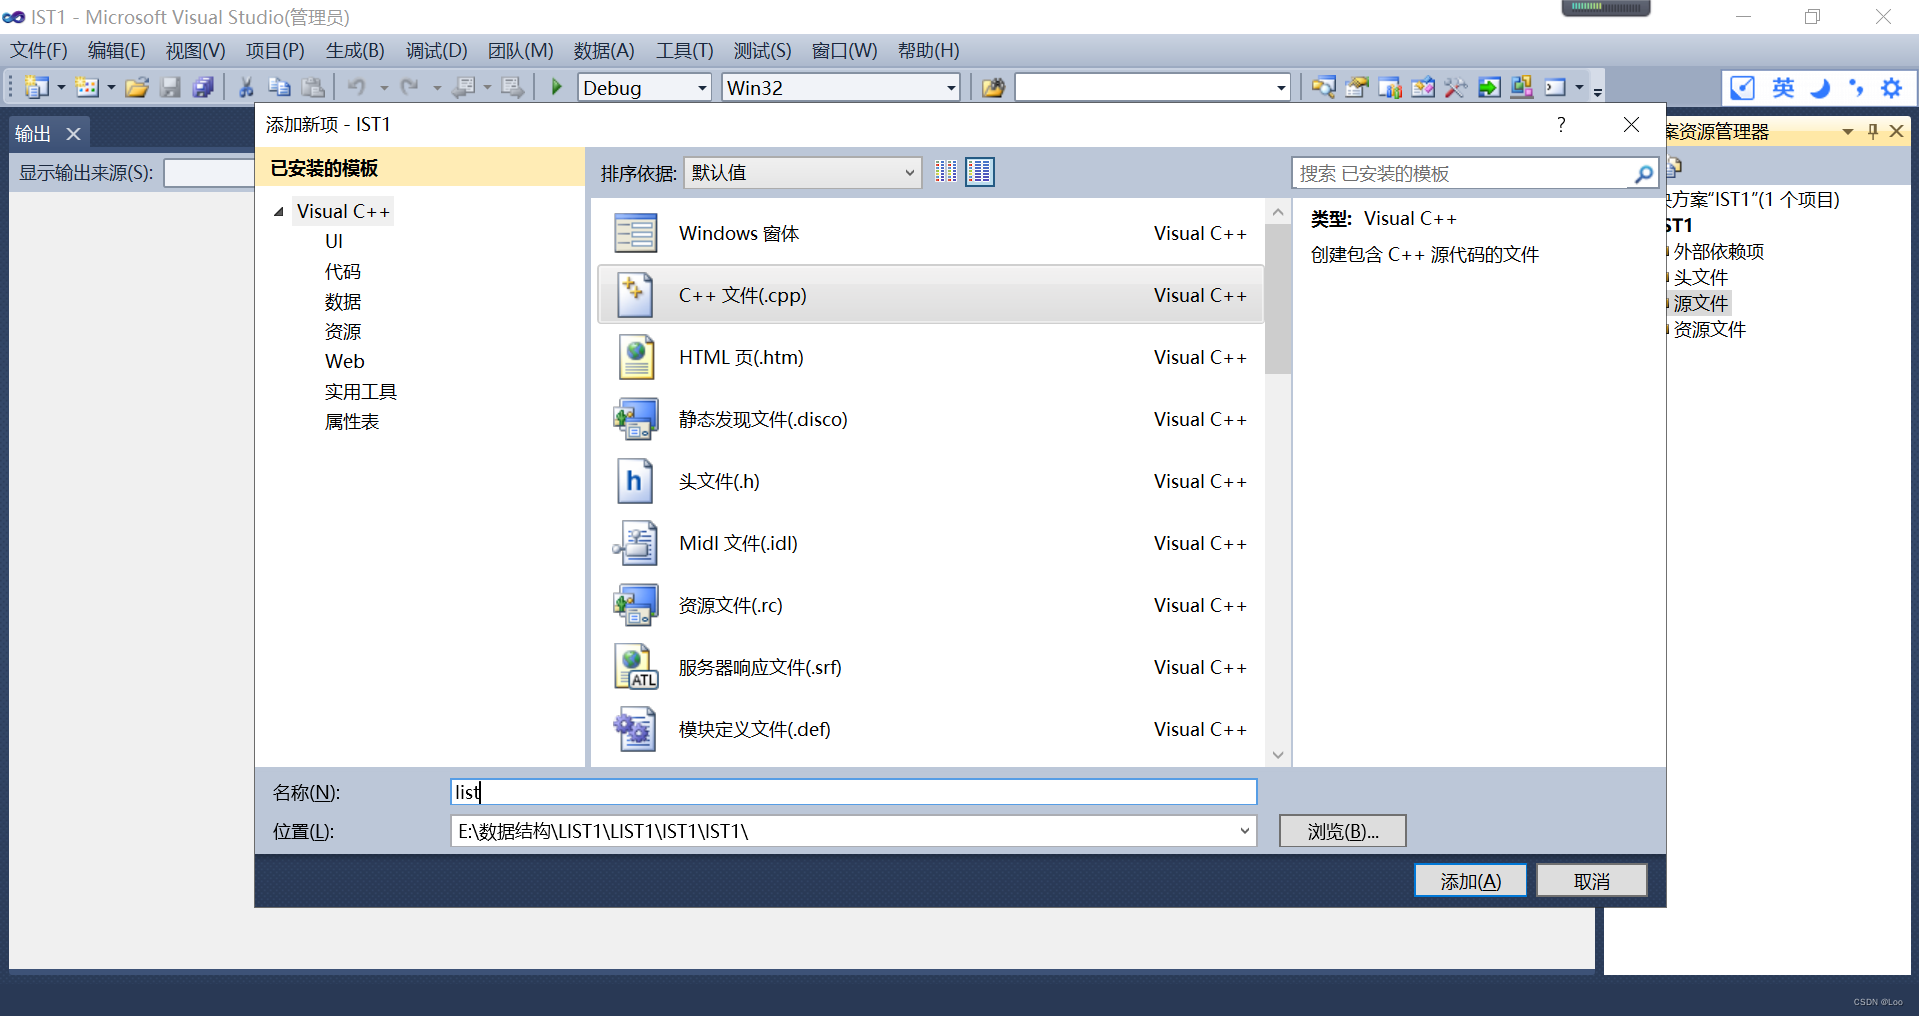Switch templates to small icons view

click(946, 172)
